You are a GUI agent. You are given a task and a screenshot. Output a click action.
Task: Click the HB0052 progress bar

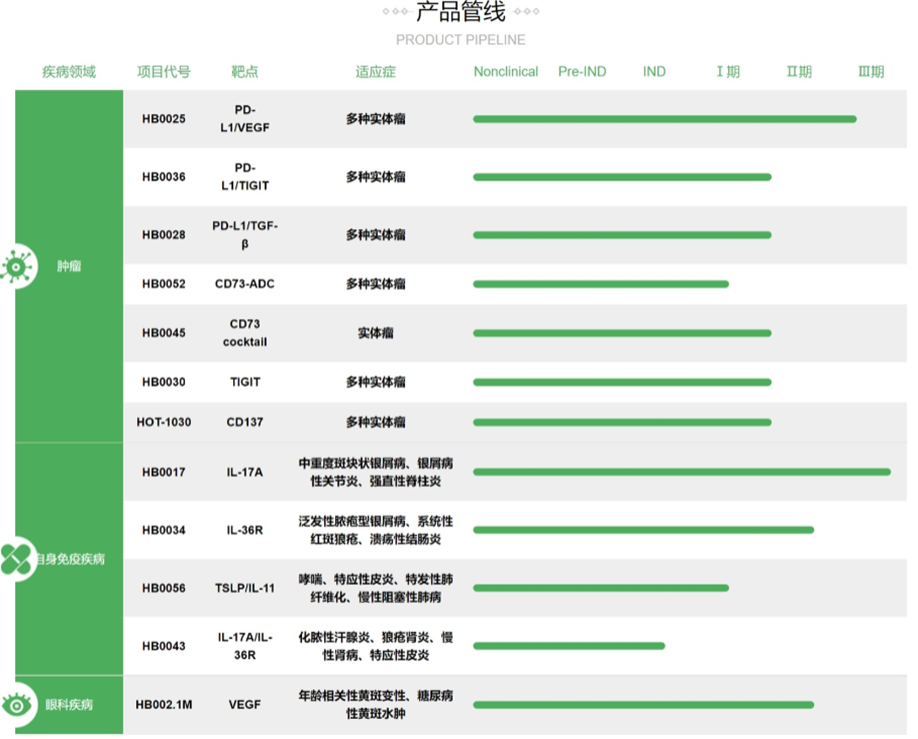coord(600,284)
